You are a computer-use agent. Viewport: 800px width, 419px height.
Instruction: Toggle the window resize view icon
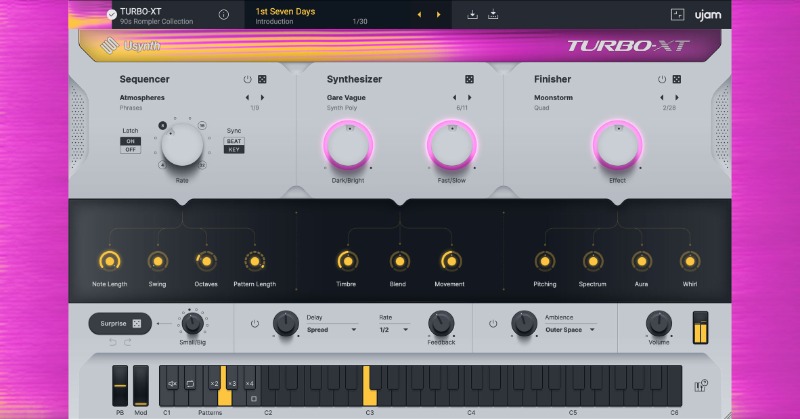677,15
